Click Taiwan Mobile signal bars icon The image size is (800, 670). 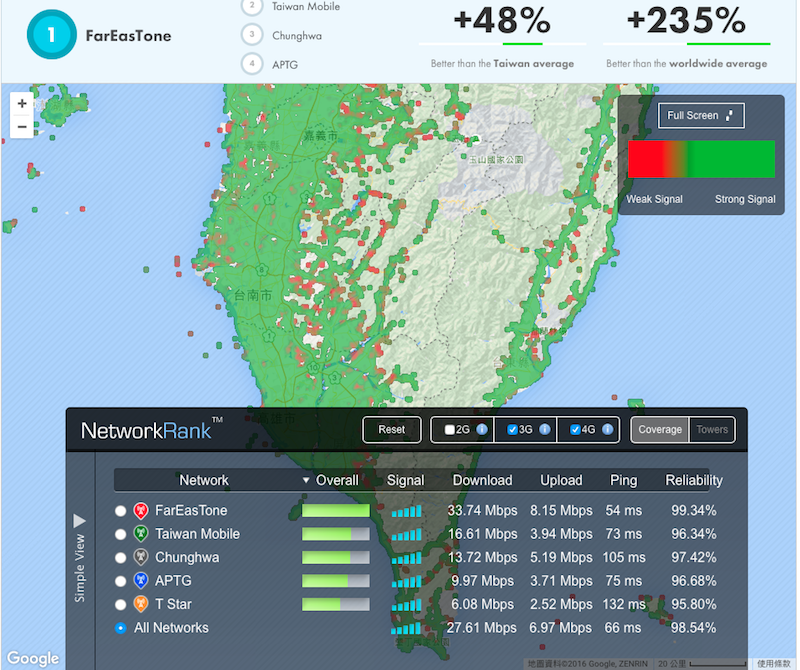point(406,534)
